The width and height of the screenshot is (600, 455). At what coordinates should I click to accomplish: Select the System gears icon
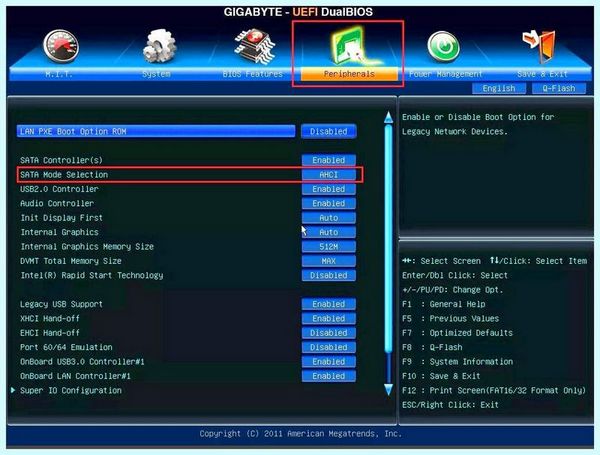click(159, 46)
